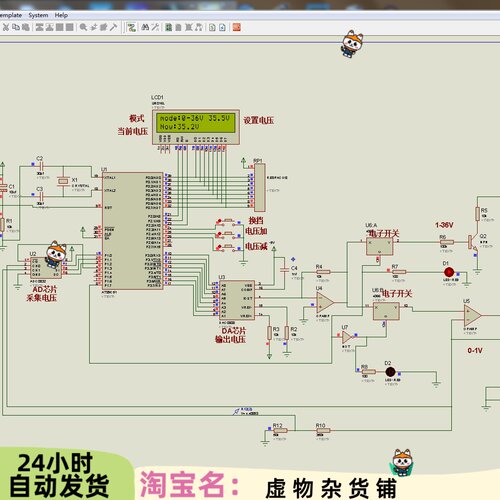
Task: Select resistor R5
Action: (478, 214)
